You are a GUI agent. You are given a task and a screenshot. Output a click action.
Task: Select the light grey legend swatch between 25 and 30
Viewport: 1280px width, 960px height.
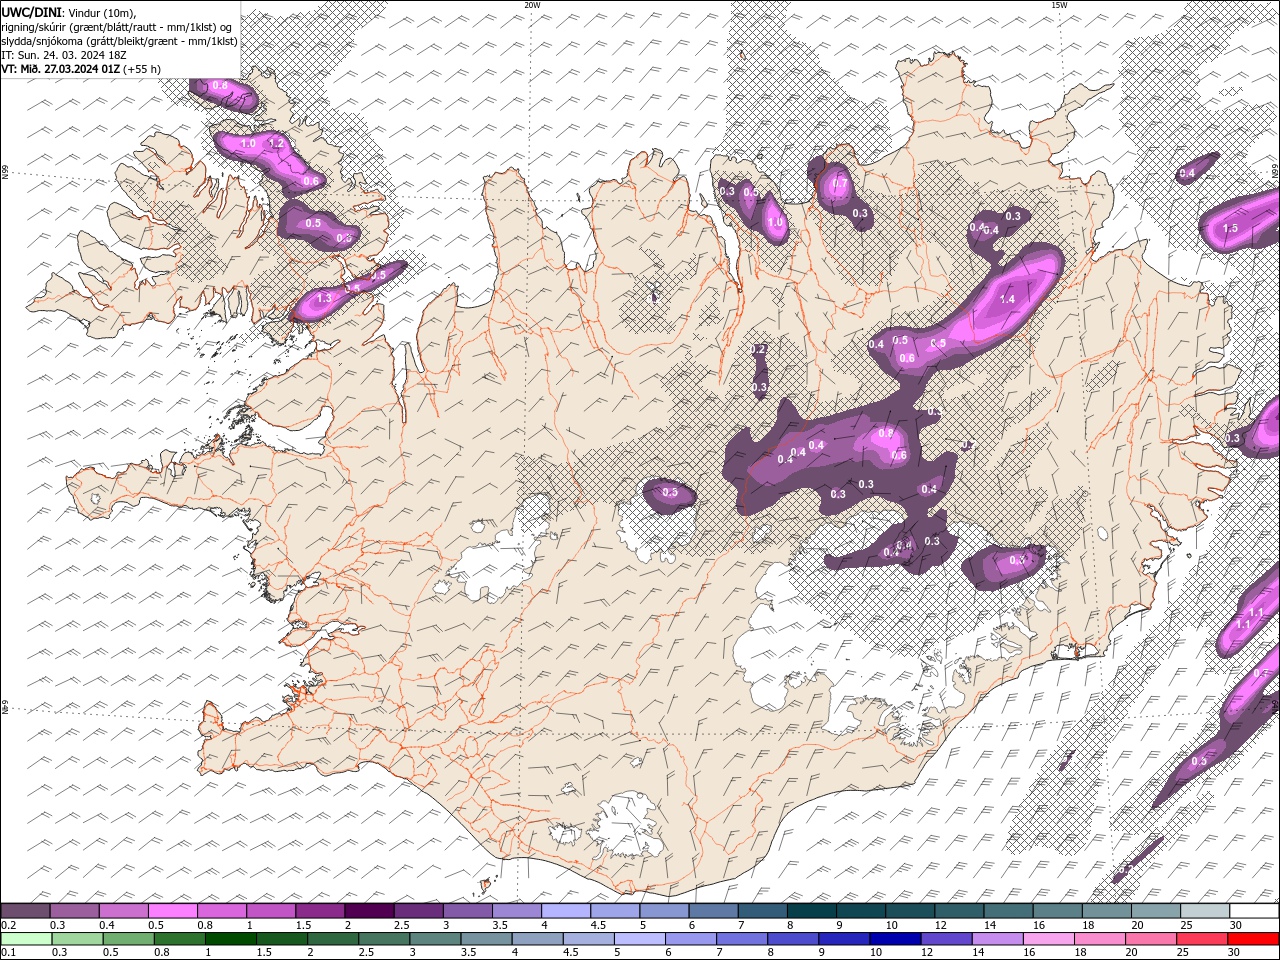[x=1206, y=911]
